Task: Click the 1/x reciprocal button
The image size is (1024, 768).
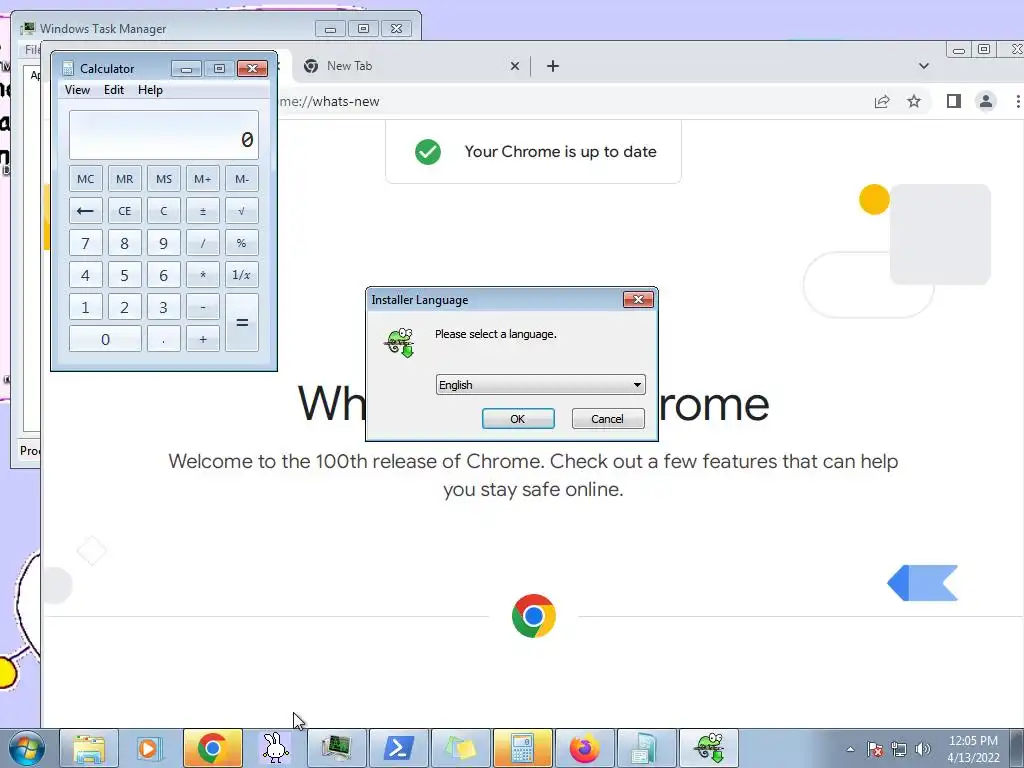Action: pyautogui.click(x=242, y=275)
